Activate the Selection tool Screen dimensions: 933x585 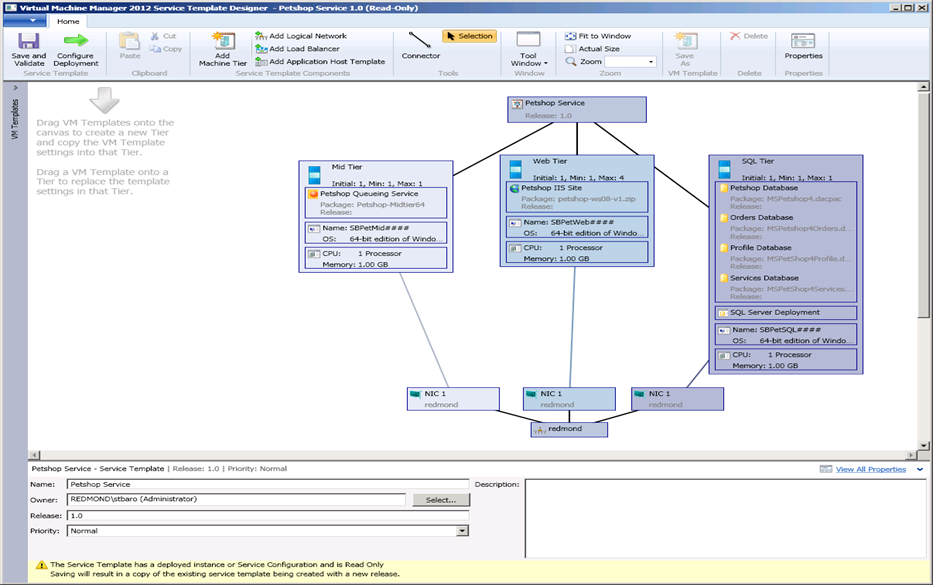pos(469,36)
